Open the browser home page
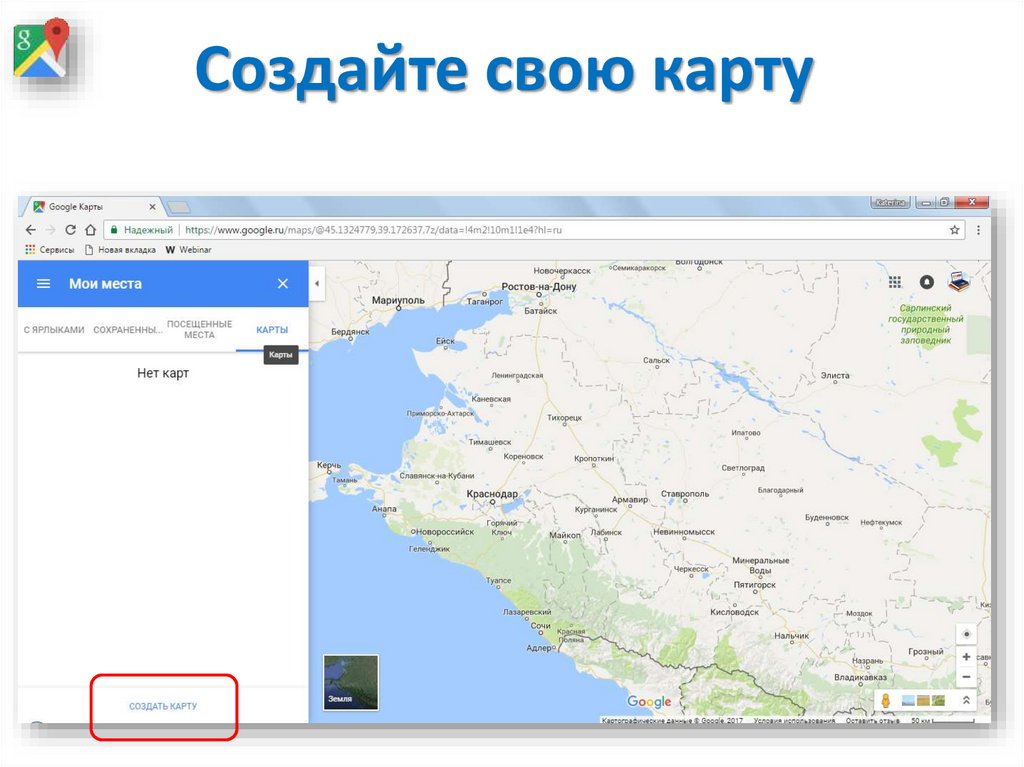The image size is (1024, 767). pyautogui.click(x=91, y=230)
